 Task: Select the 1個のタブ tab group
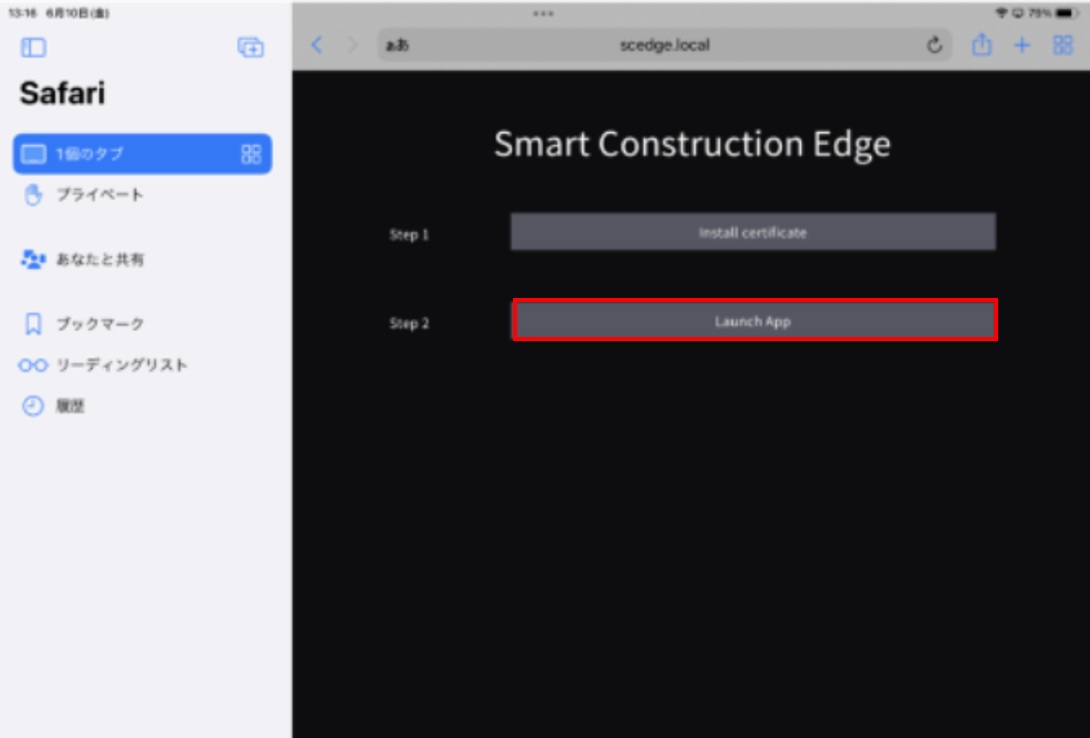tap(142, 154)
